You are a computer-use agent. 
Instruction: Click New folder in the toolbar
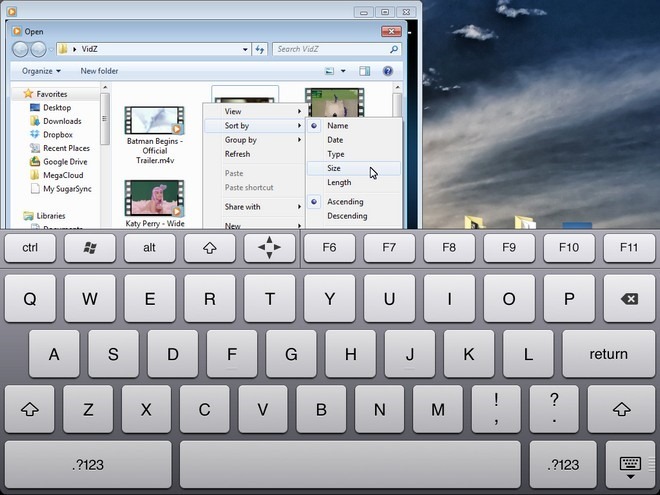click(99, 71)
